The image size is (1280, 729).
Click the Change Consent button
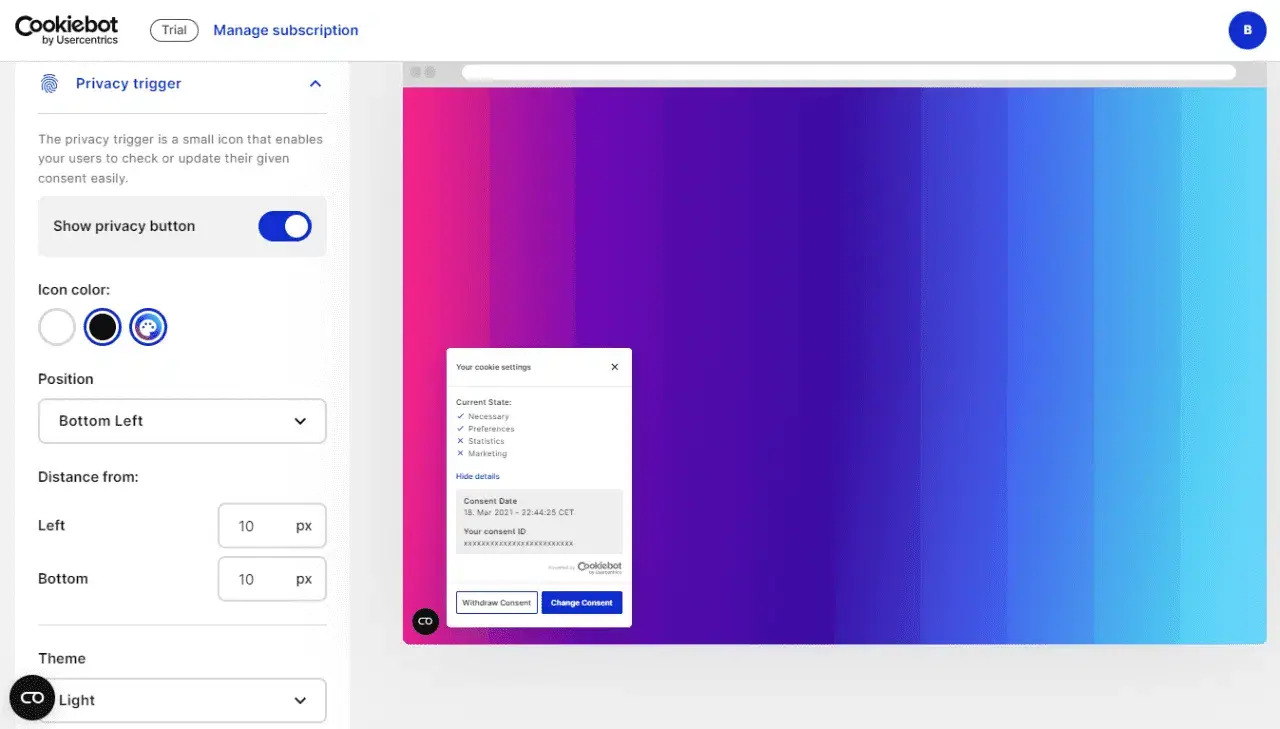pyautogui.click(x=582, y=602)
